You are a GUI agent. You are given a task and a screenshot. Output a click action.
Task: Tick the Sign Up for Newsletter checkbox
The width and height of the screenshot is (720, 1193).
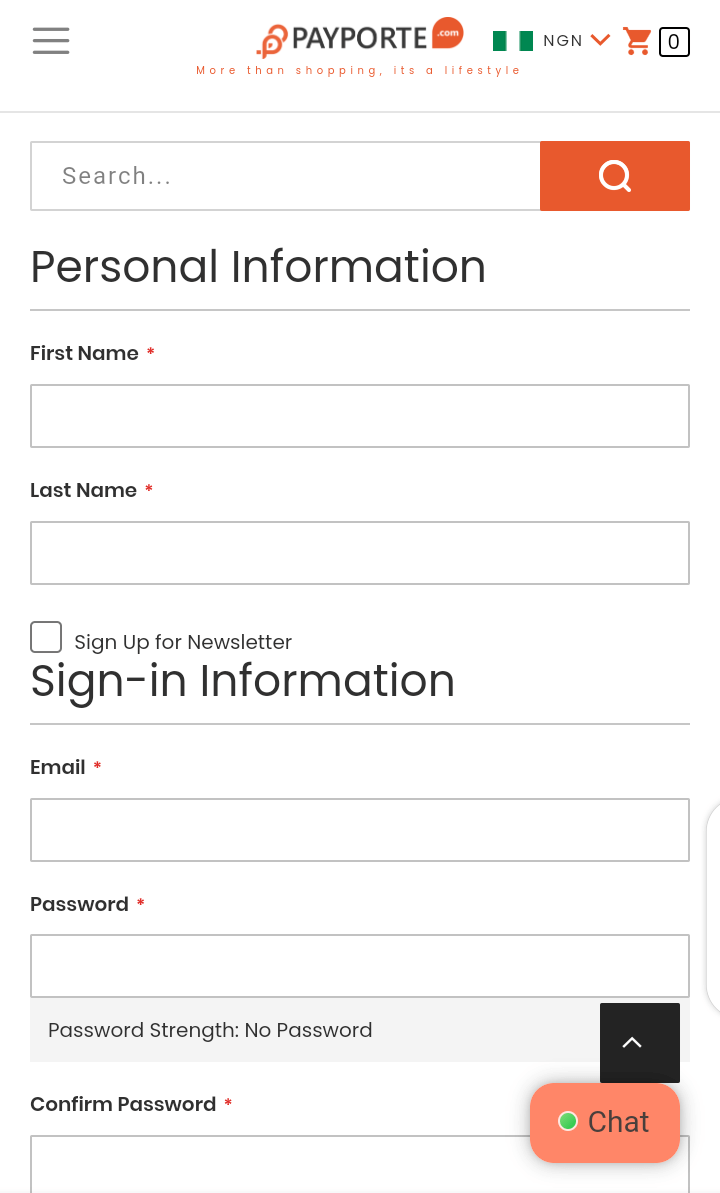(46, 637)
